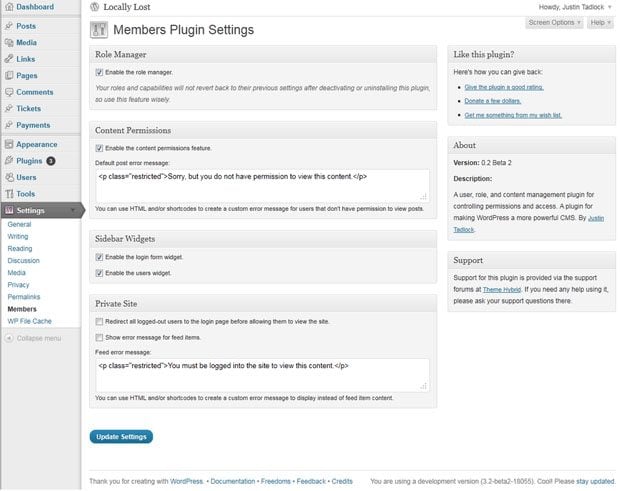Toggle the login form widget checkbox
Viewport: 620px width, 491px height.
pos(99,257)
